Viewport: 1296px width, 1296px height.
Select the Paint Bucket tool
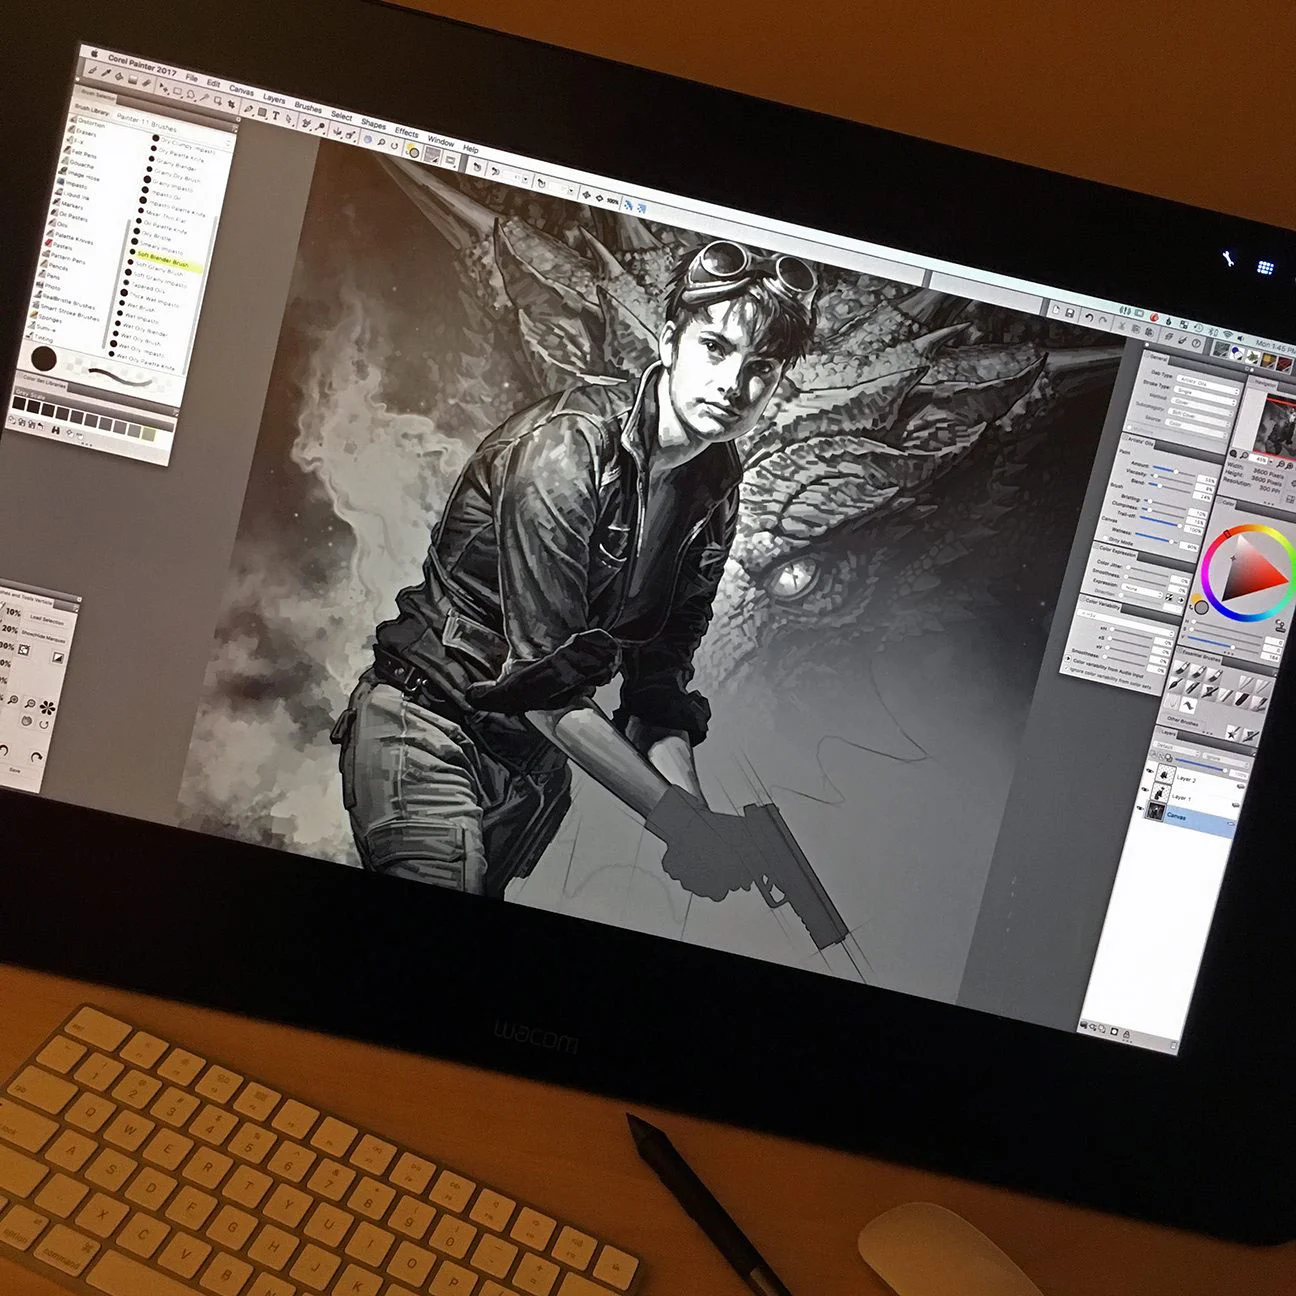coord(119,76)
